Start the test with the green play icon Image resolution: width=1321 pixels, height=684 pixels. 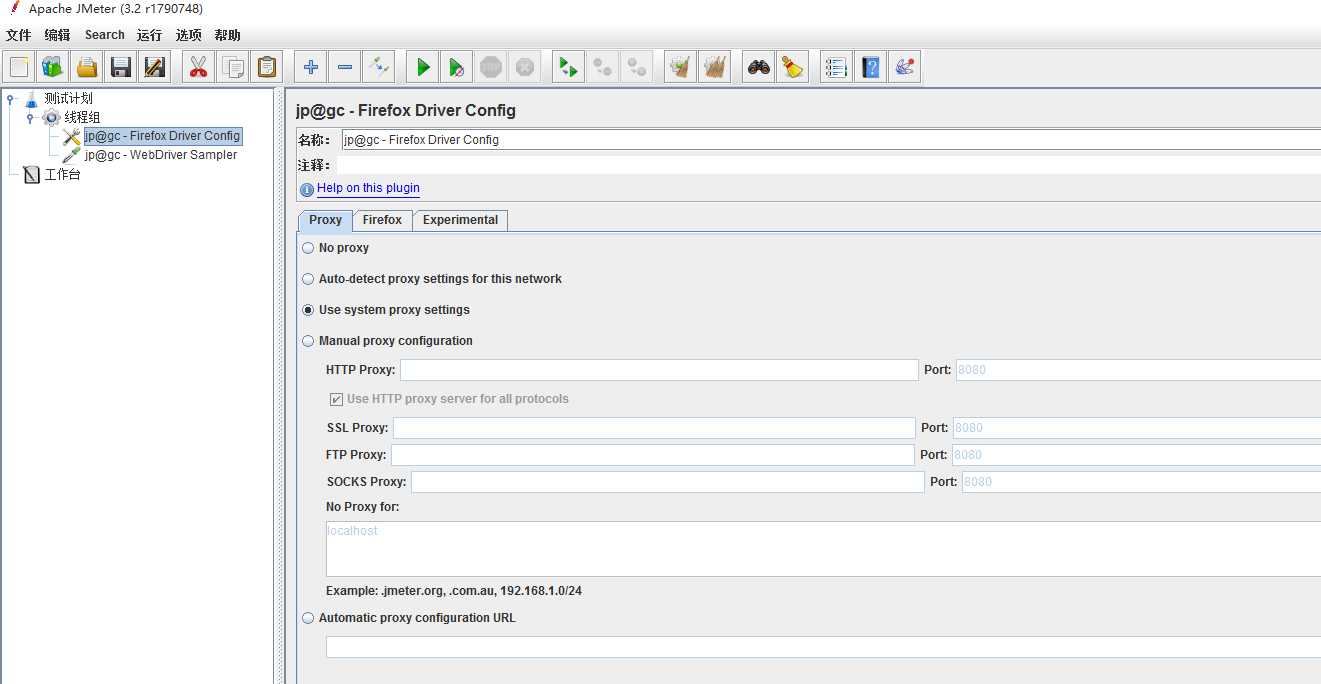click(x=423, y=67)
